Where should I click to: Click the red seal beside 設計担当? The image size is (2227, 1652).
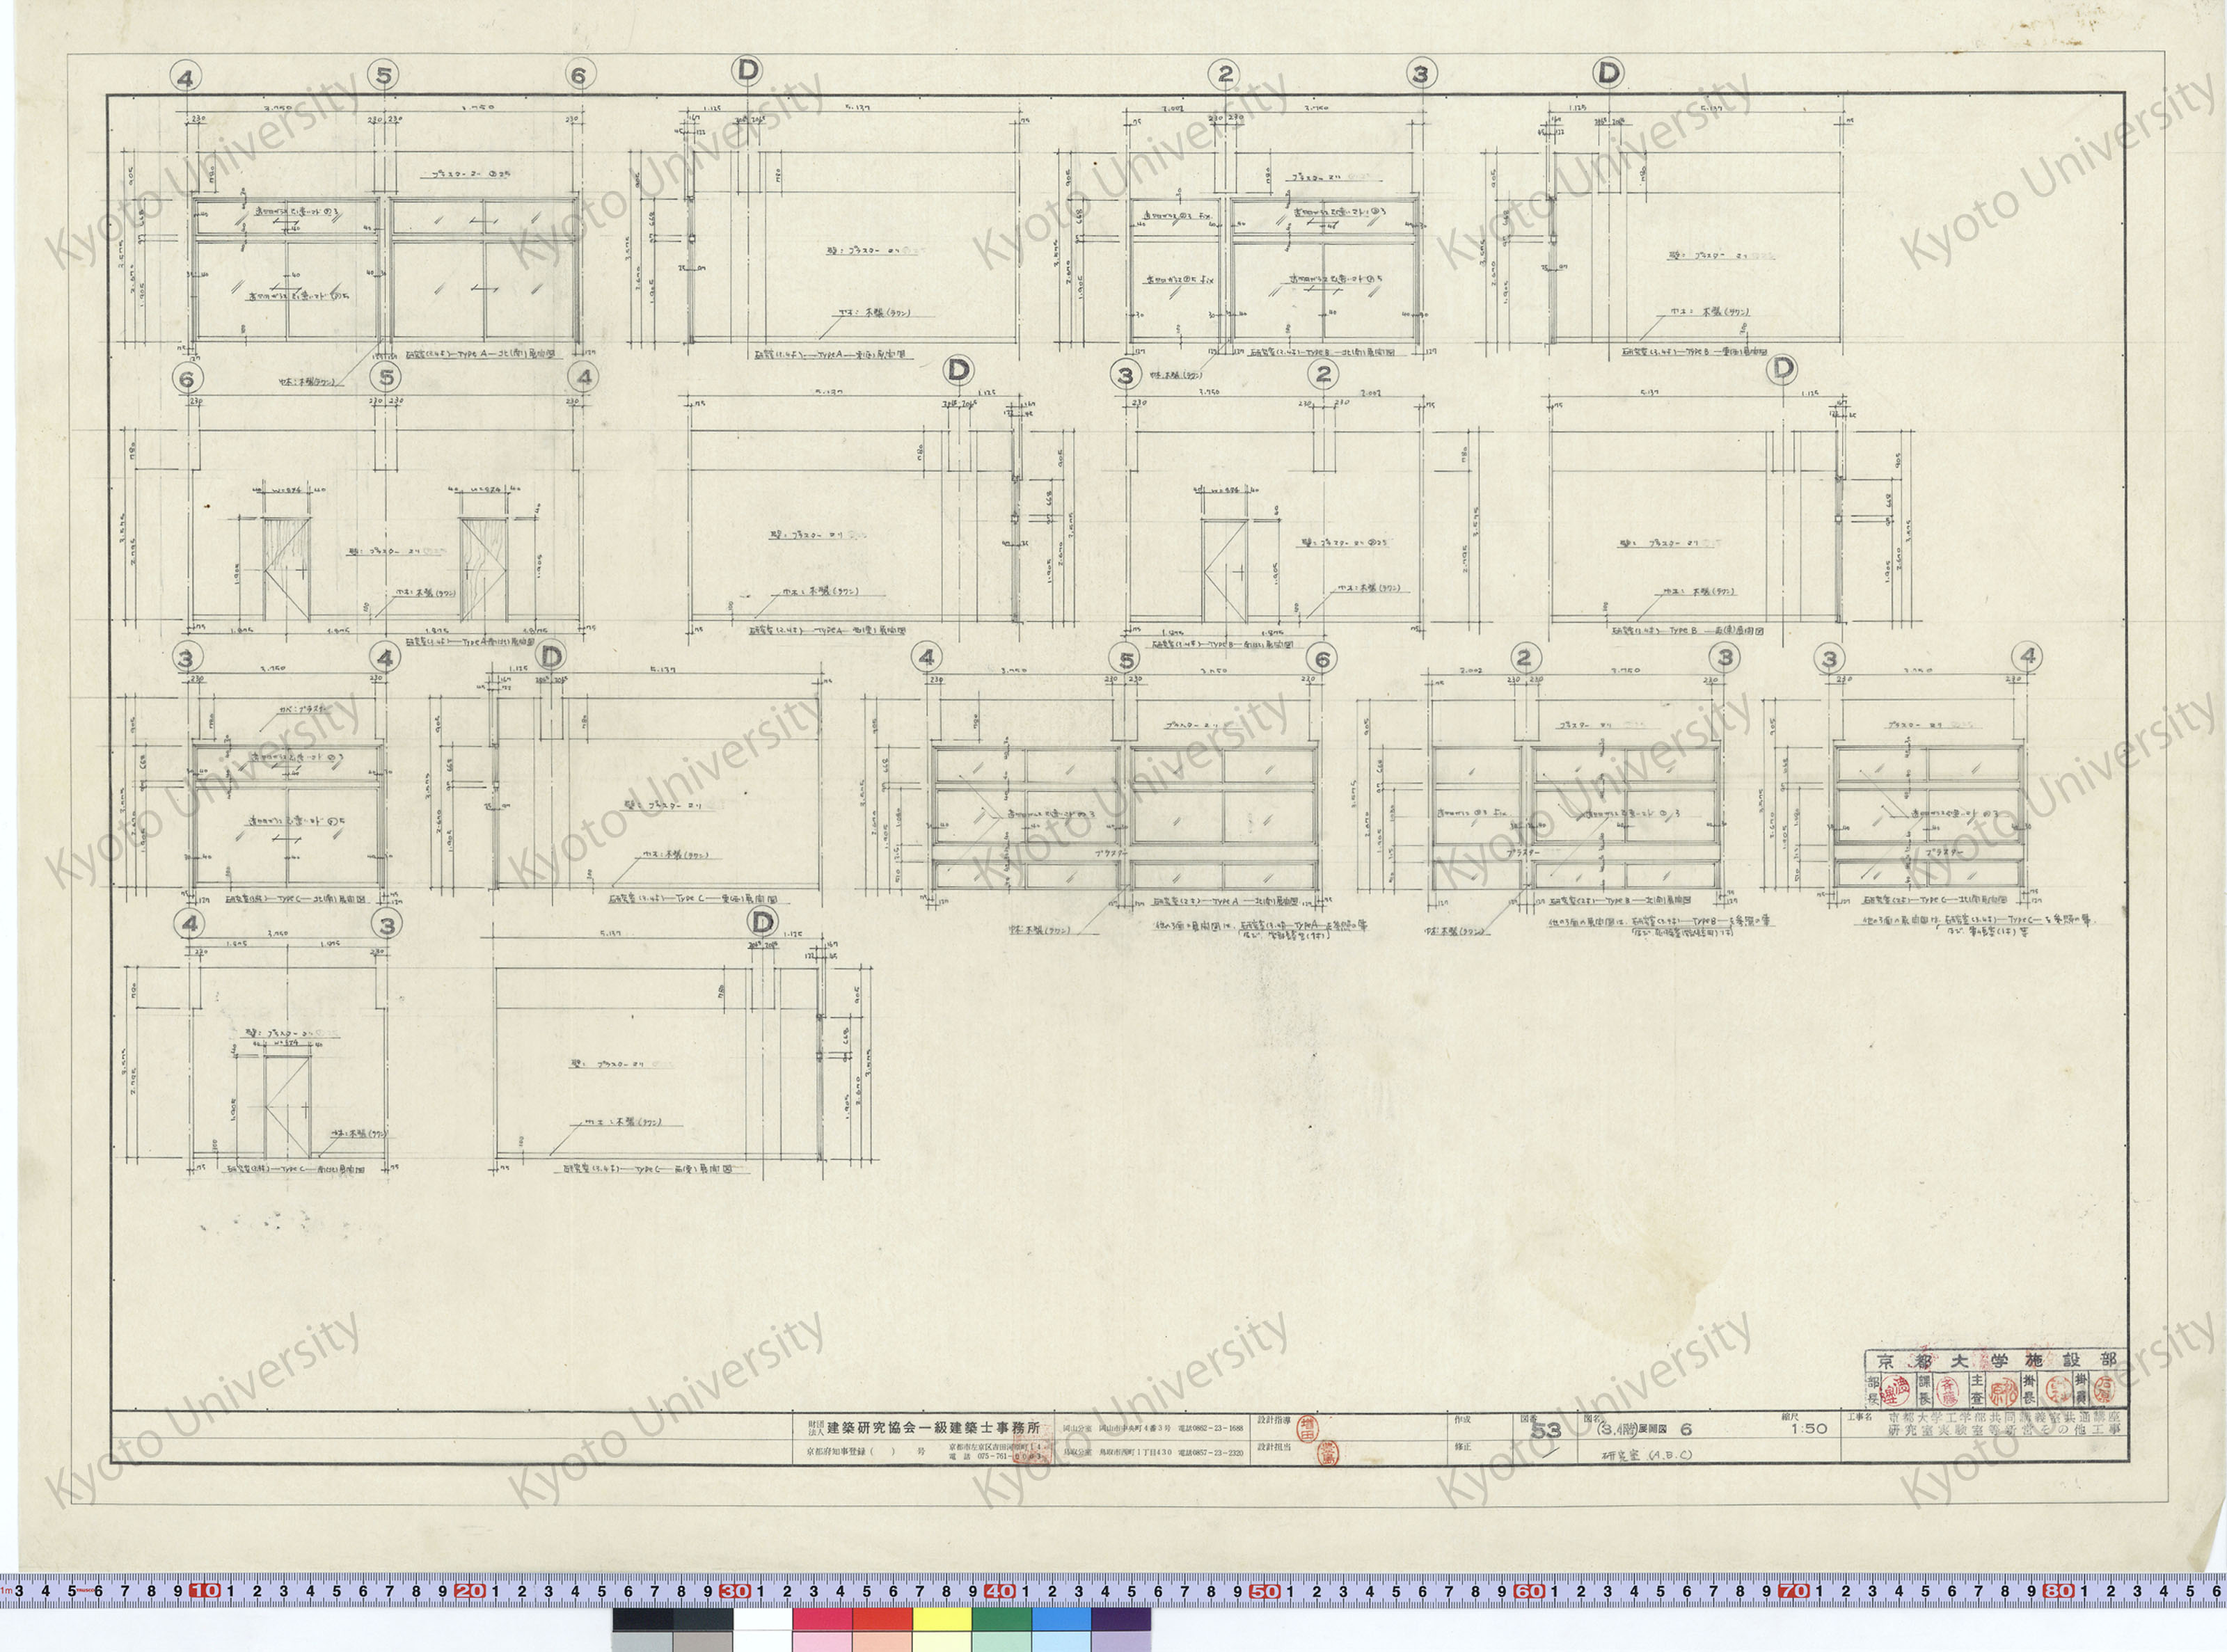coord(1329,1452)
